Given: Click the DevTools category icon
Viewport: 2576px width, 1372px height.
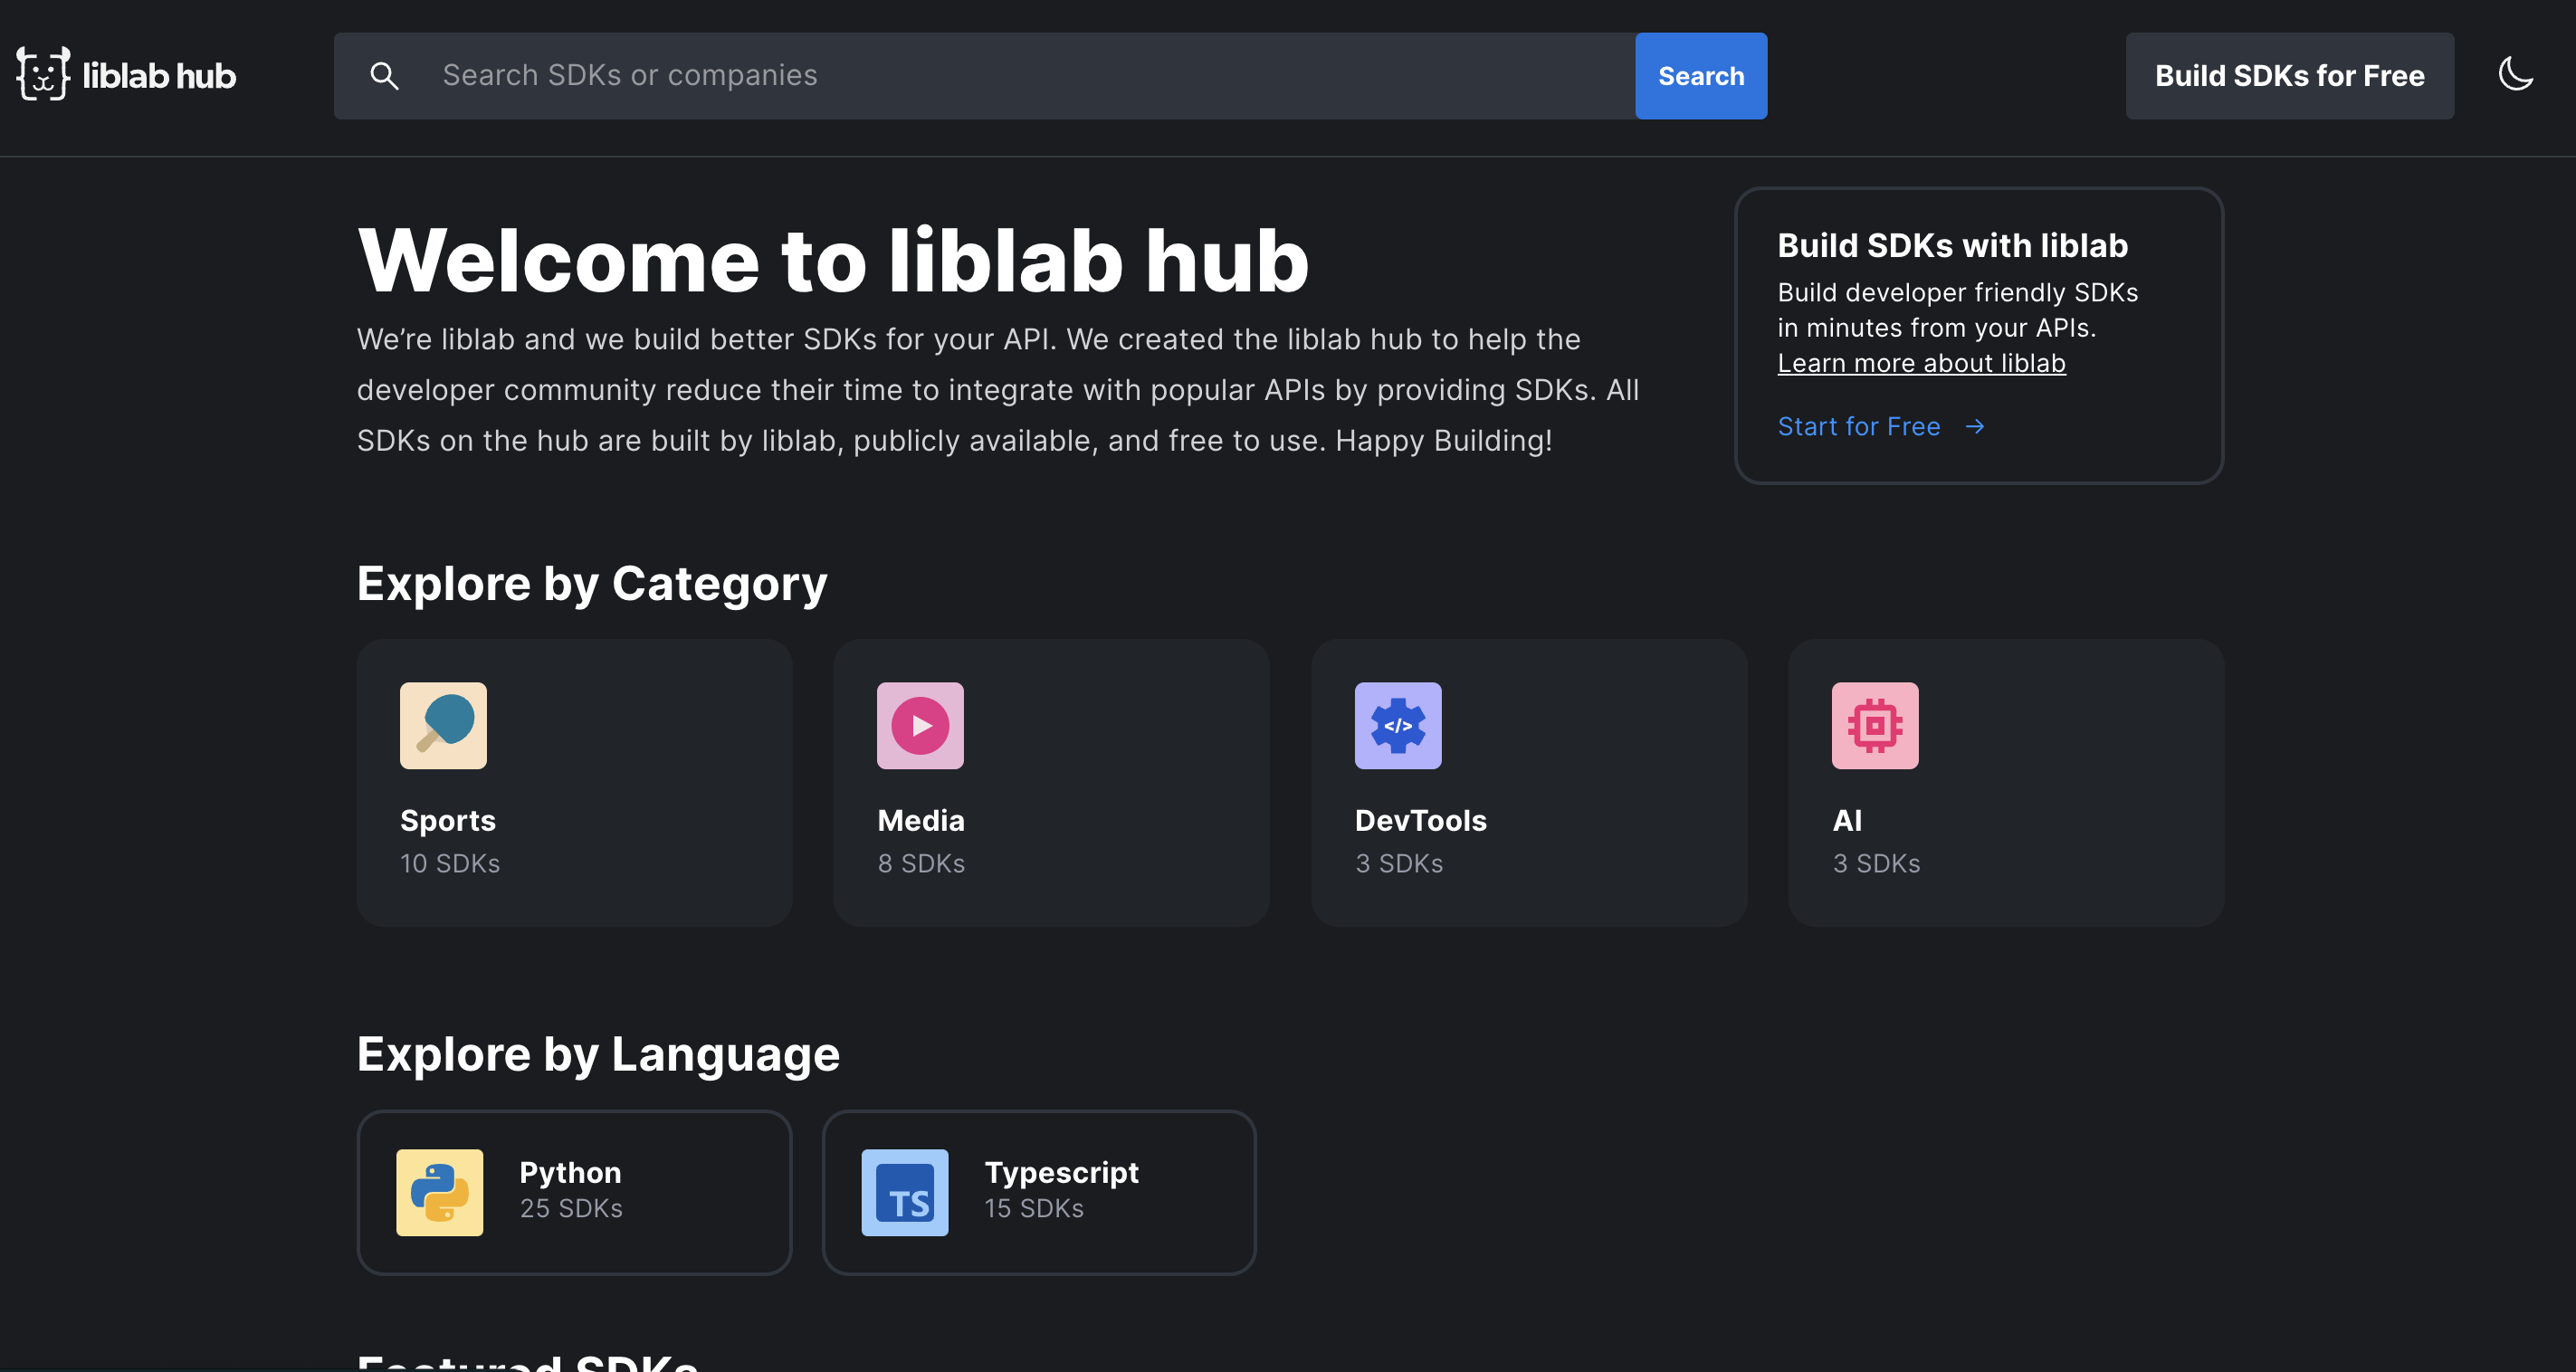Looking at the screenshot, I should (1397, 724).
